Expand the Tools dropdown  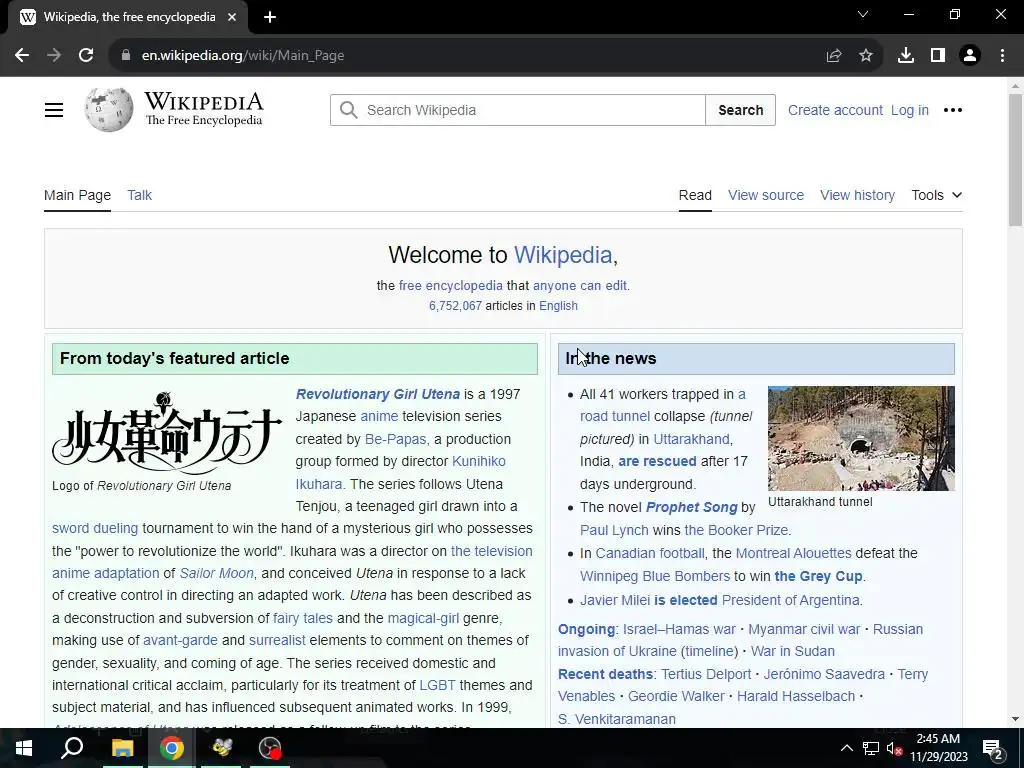(x=936, y=195)
